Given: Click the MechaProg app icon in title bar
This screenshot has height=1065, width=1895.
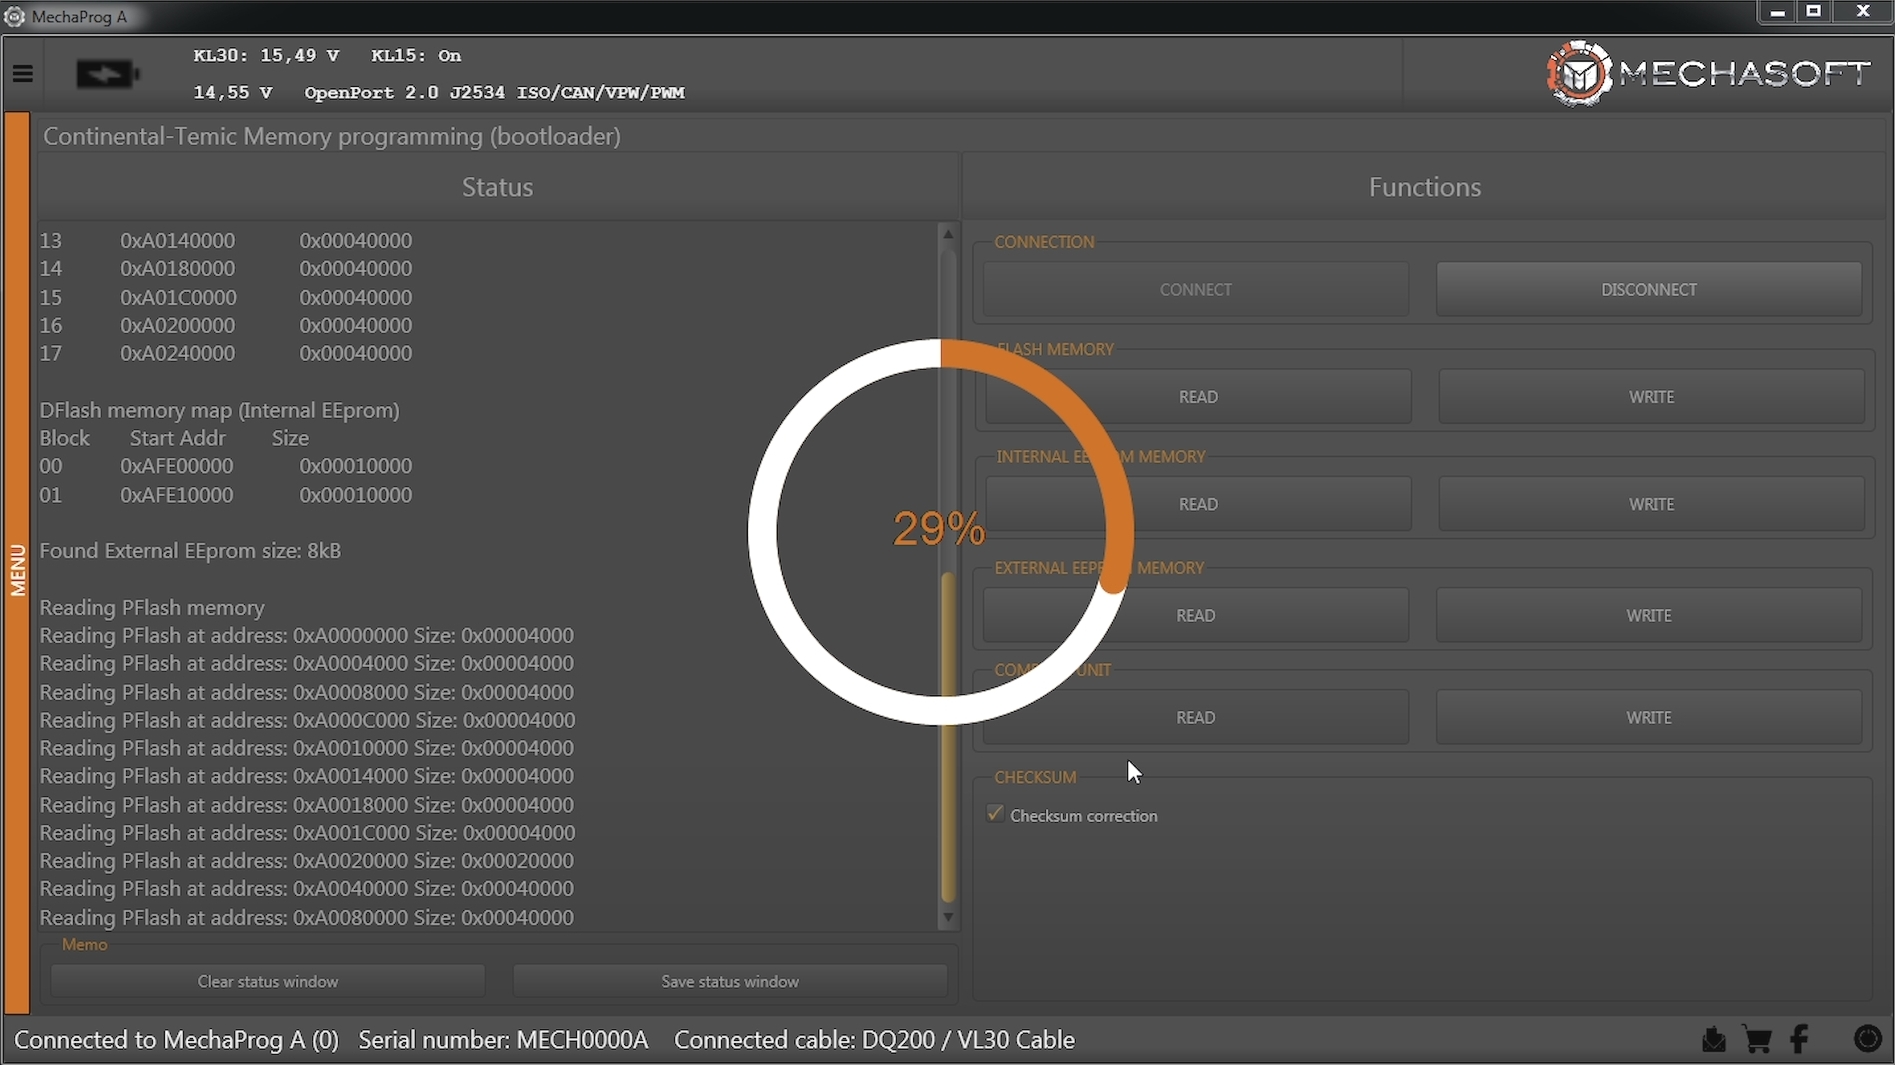Looking at the screenshot, I should pos(14,16).
